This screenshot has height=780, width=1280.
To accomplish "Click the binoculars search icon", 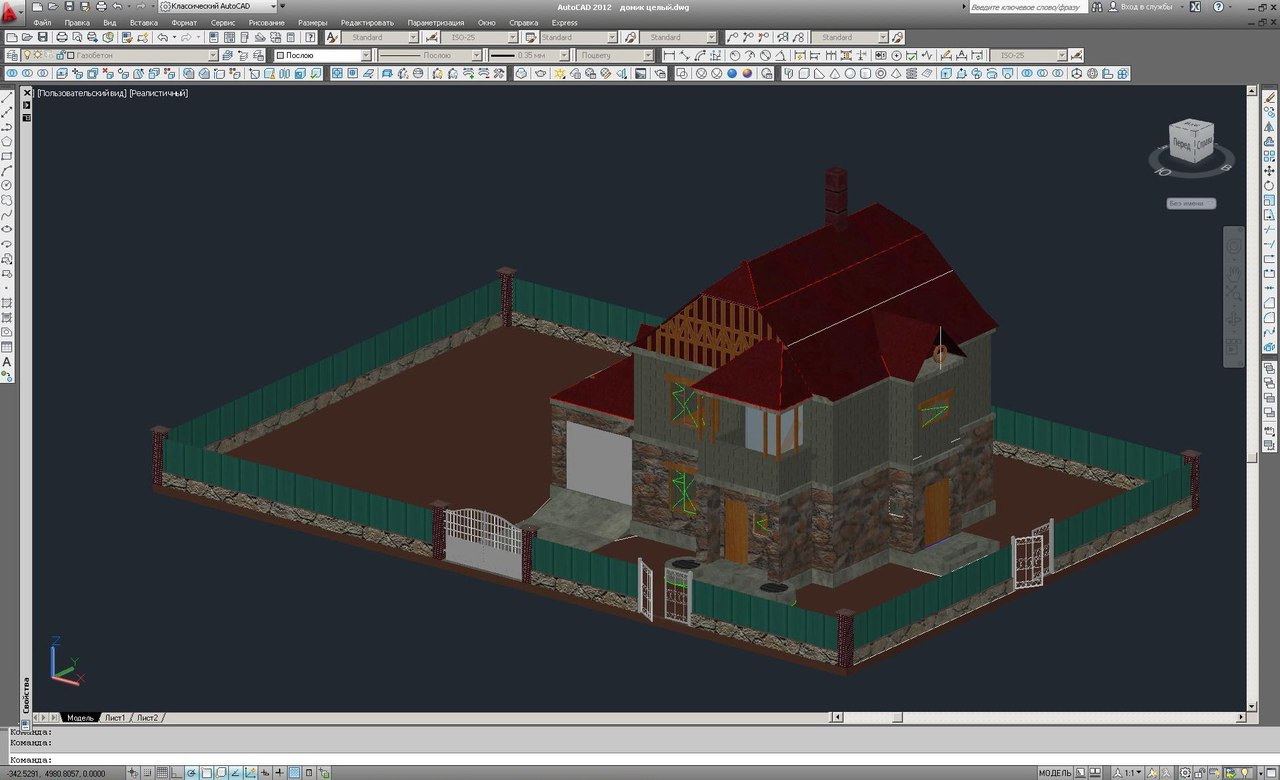I will tap(1098, 7).
